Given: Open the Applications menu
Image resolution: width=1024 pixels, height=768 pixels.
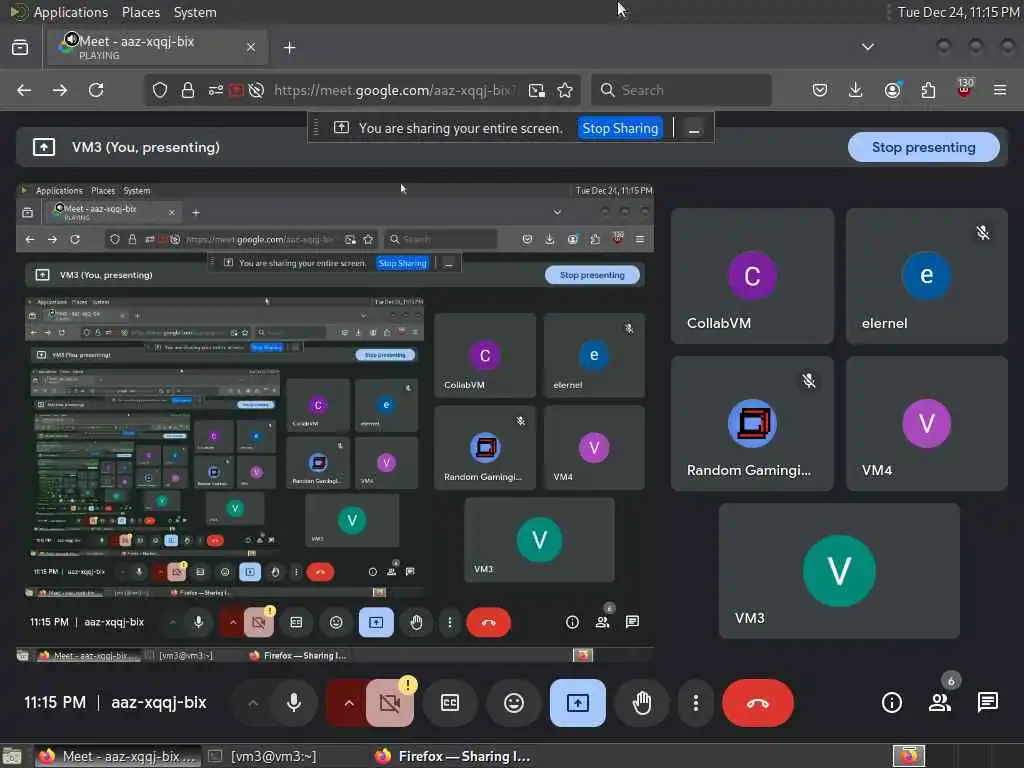Looking at the screenshot, I should tap(71, 12).
